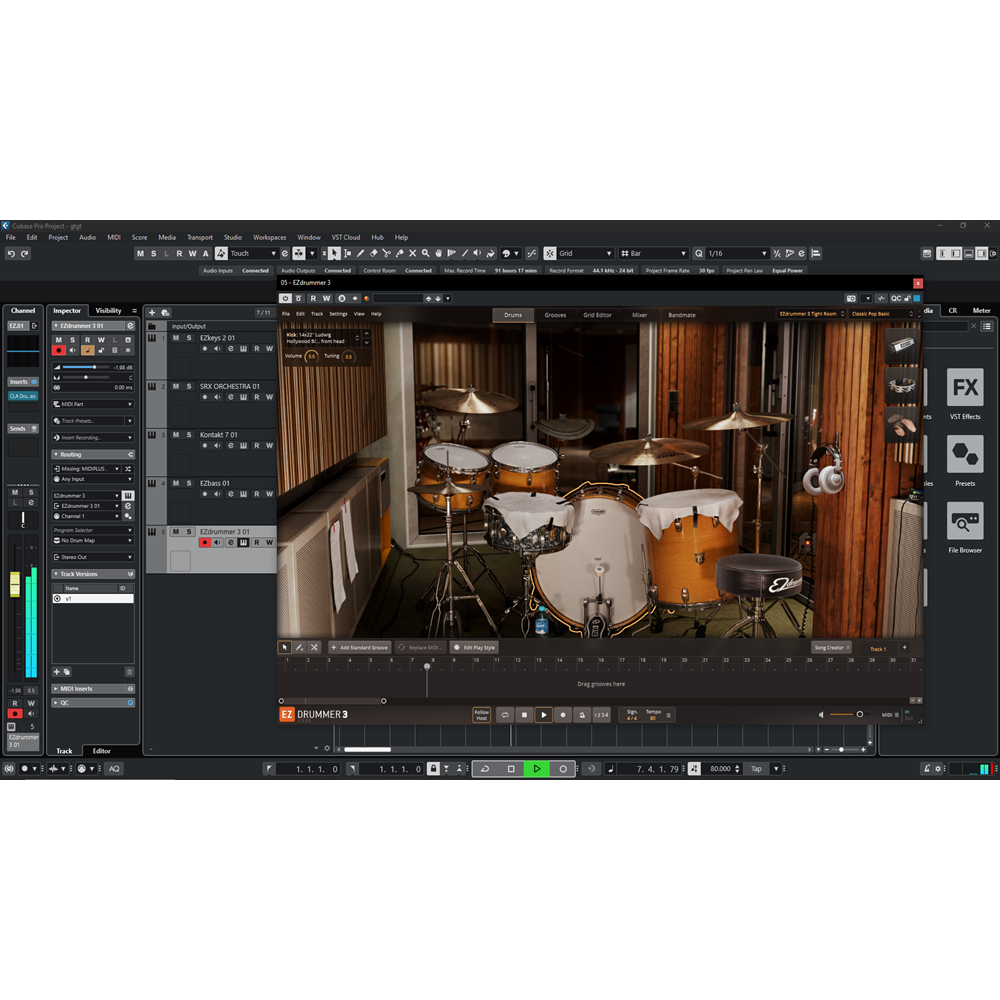Open the 1/16 quantize preset dropdown
Viewport: 1000px width, 1000px height.
(737, 253)
